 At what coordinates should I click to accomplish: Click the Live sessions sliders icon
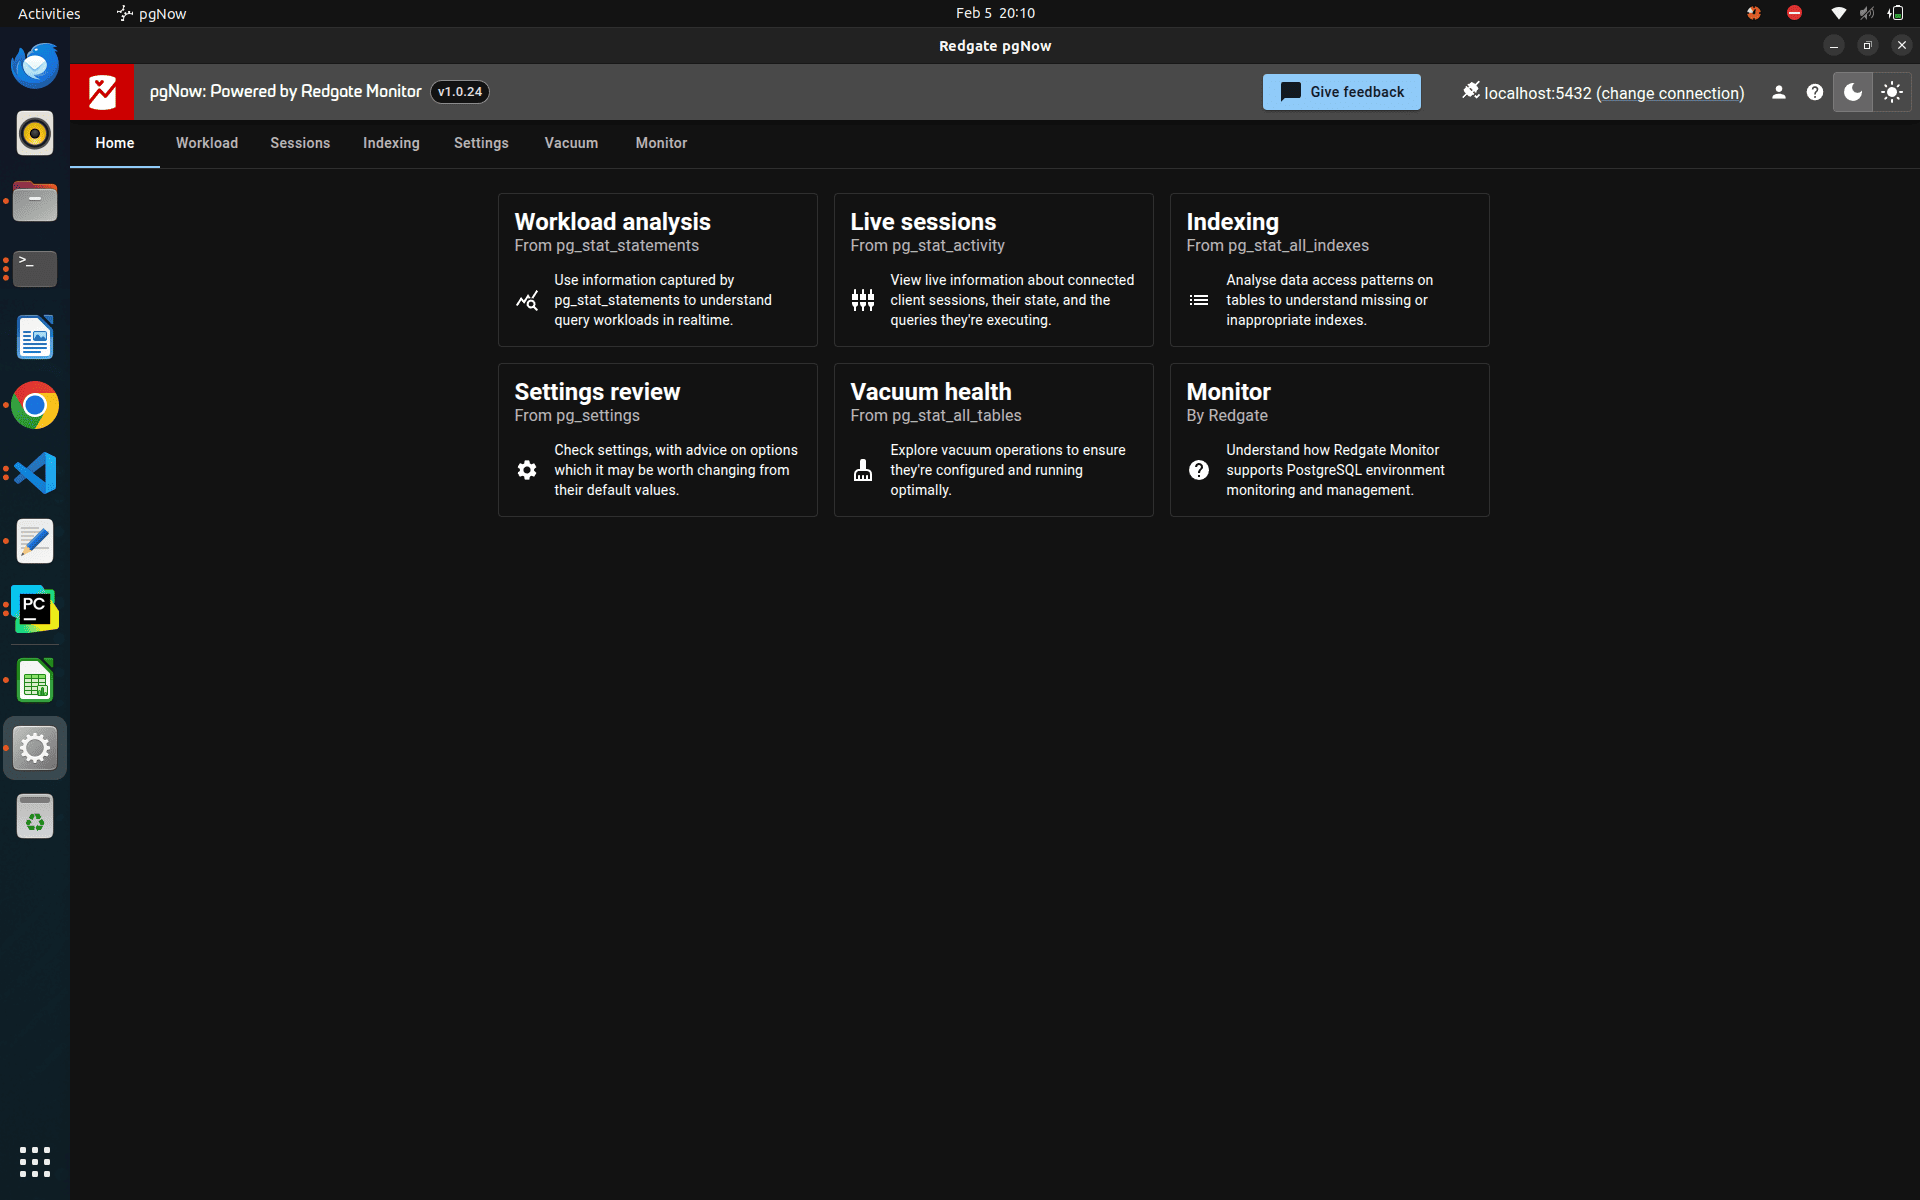click(863, 300)
